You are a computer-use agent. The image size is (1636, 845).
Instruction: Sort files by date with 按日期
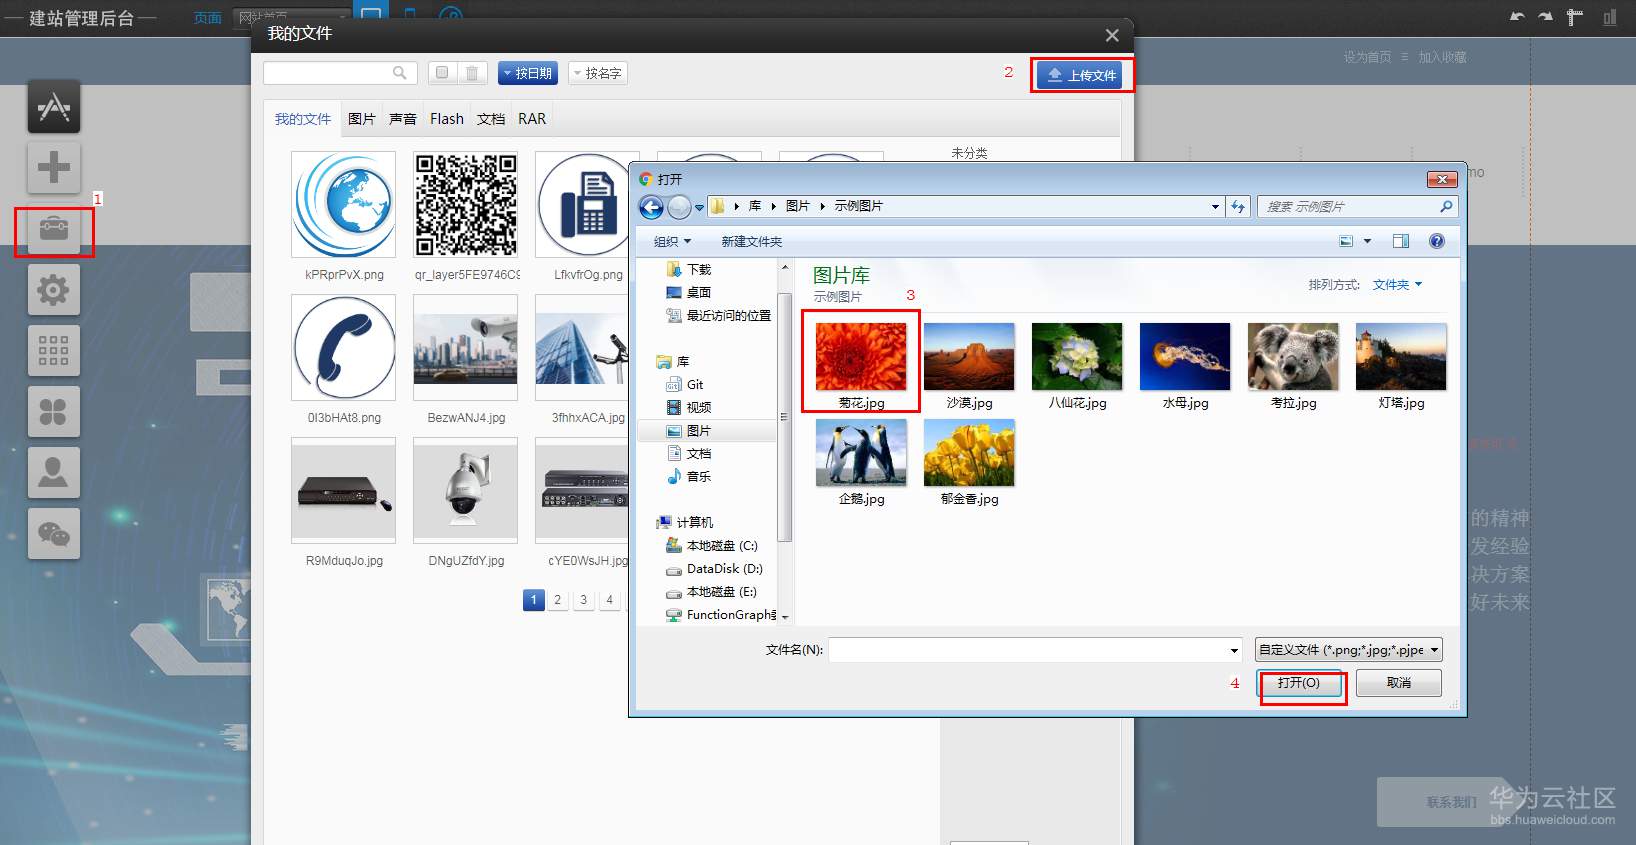[x=527, y=73]
